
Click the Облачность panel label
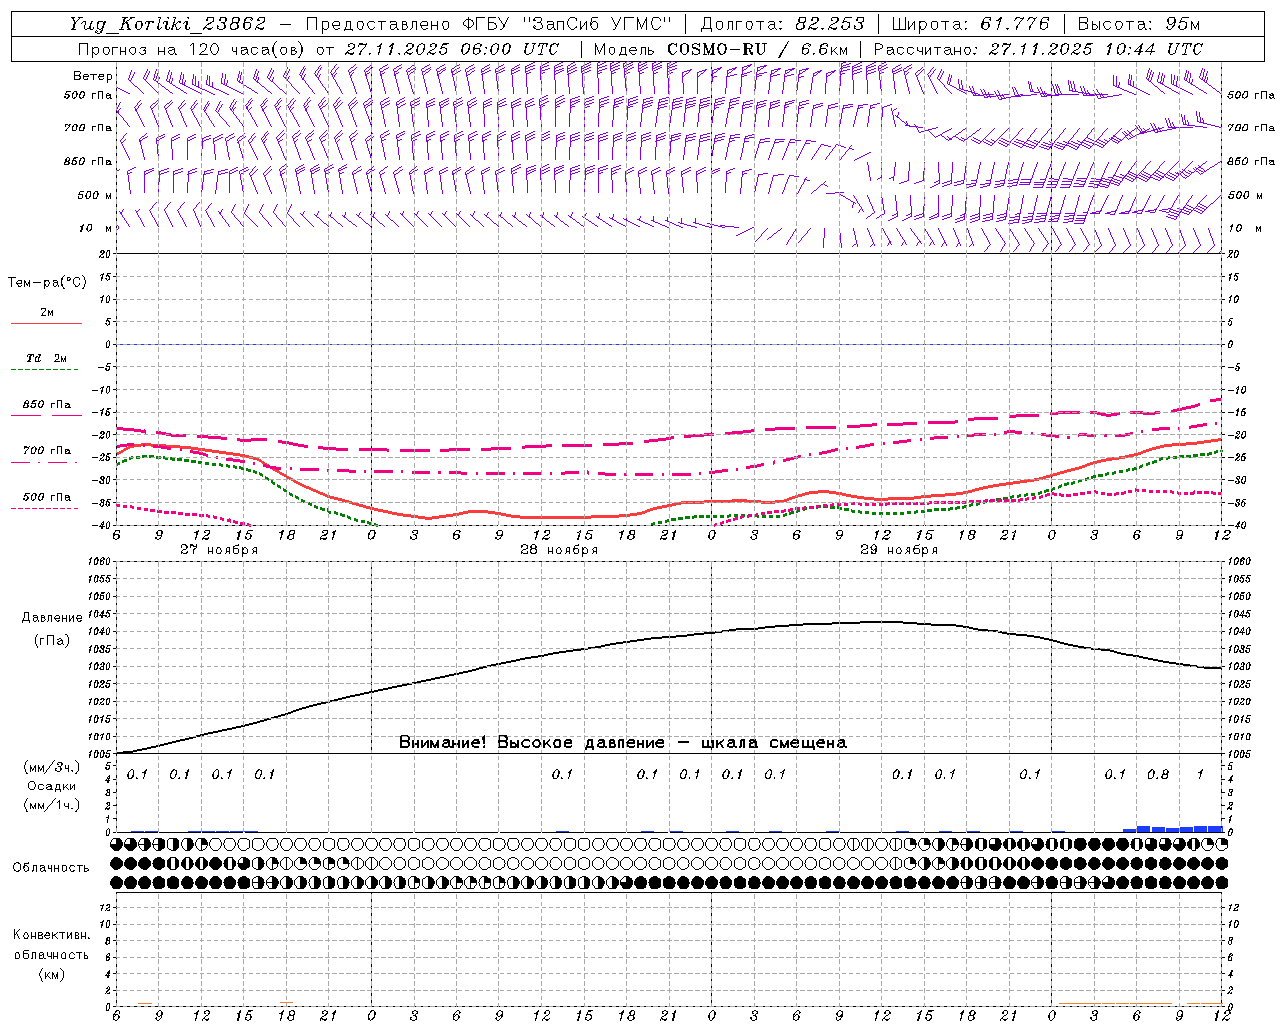pyautogui.click(x=51, y=867)
